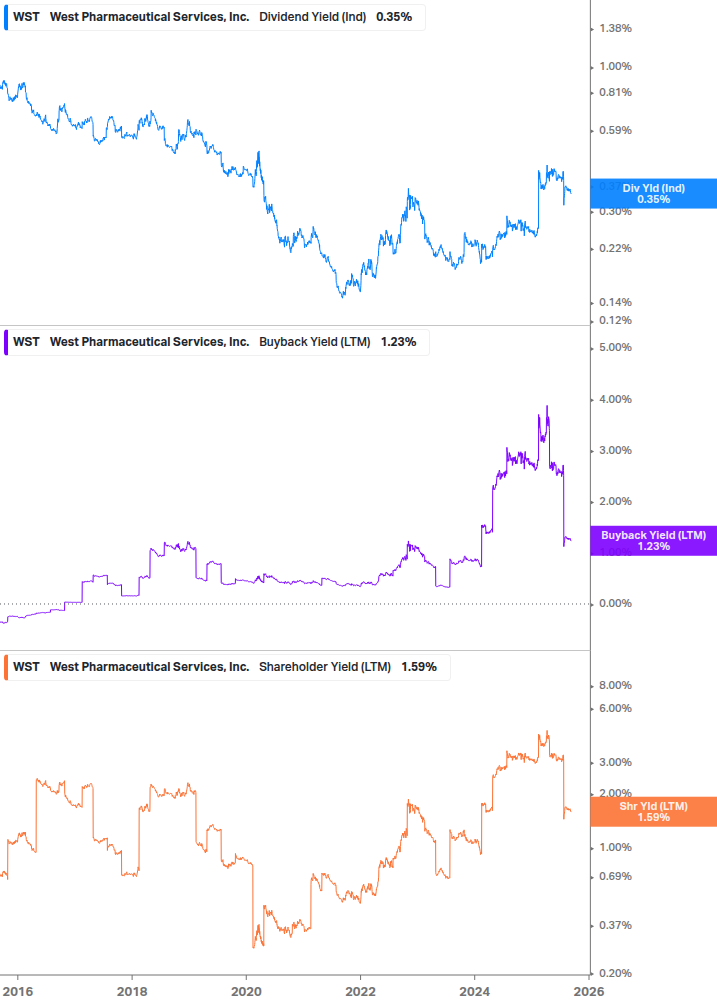This screenshot has width=717, height=1005.
Task: Click the 0.35% value in dividend legend
Action: [394, 17]
